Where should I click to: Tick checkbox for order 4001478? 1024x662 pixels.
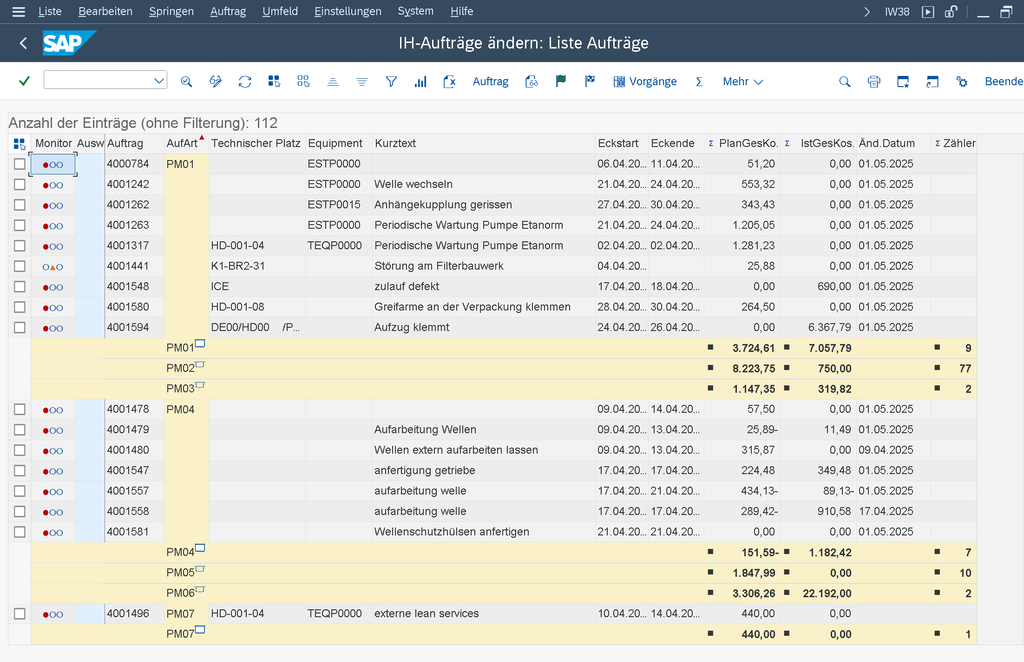pos(20,409)
